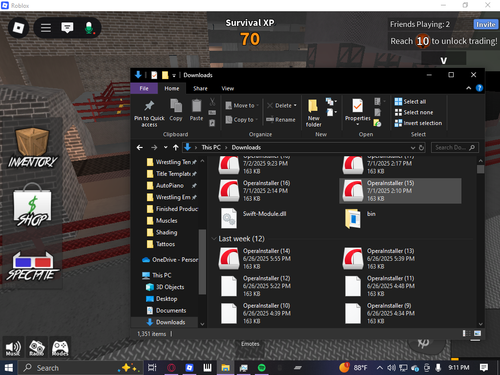Click the Search Downloads field
The height and width of the screenshot is (375, 500).
[455, 147]
